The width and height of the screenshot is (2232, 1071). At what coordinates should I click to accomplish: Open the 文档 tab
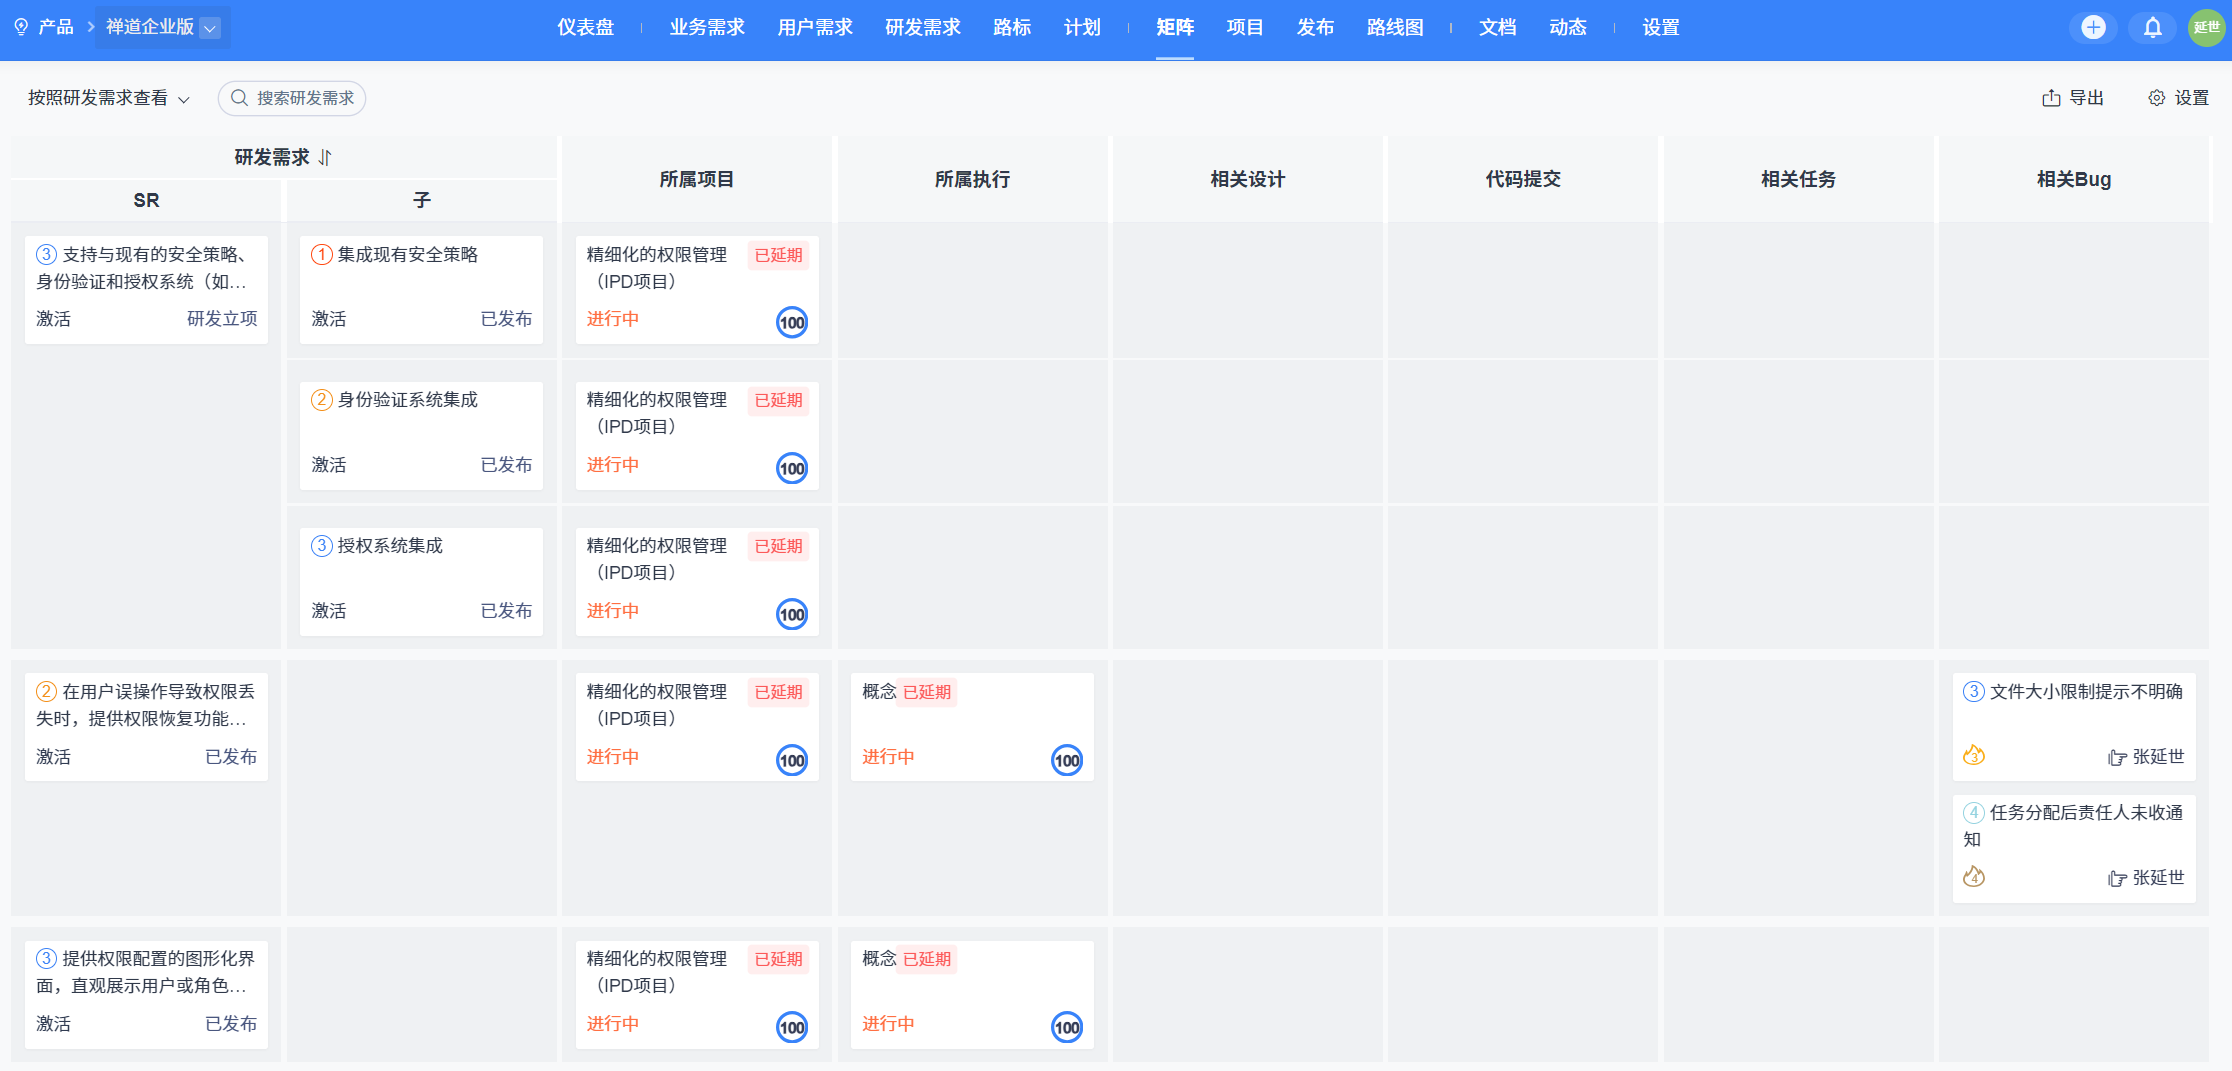[1498, 28]
